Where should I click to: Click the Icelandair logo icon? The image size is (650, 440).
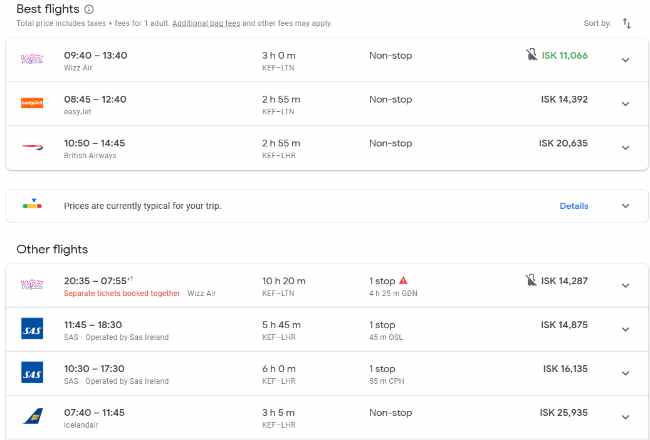[x=32, y=416]
